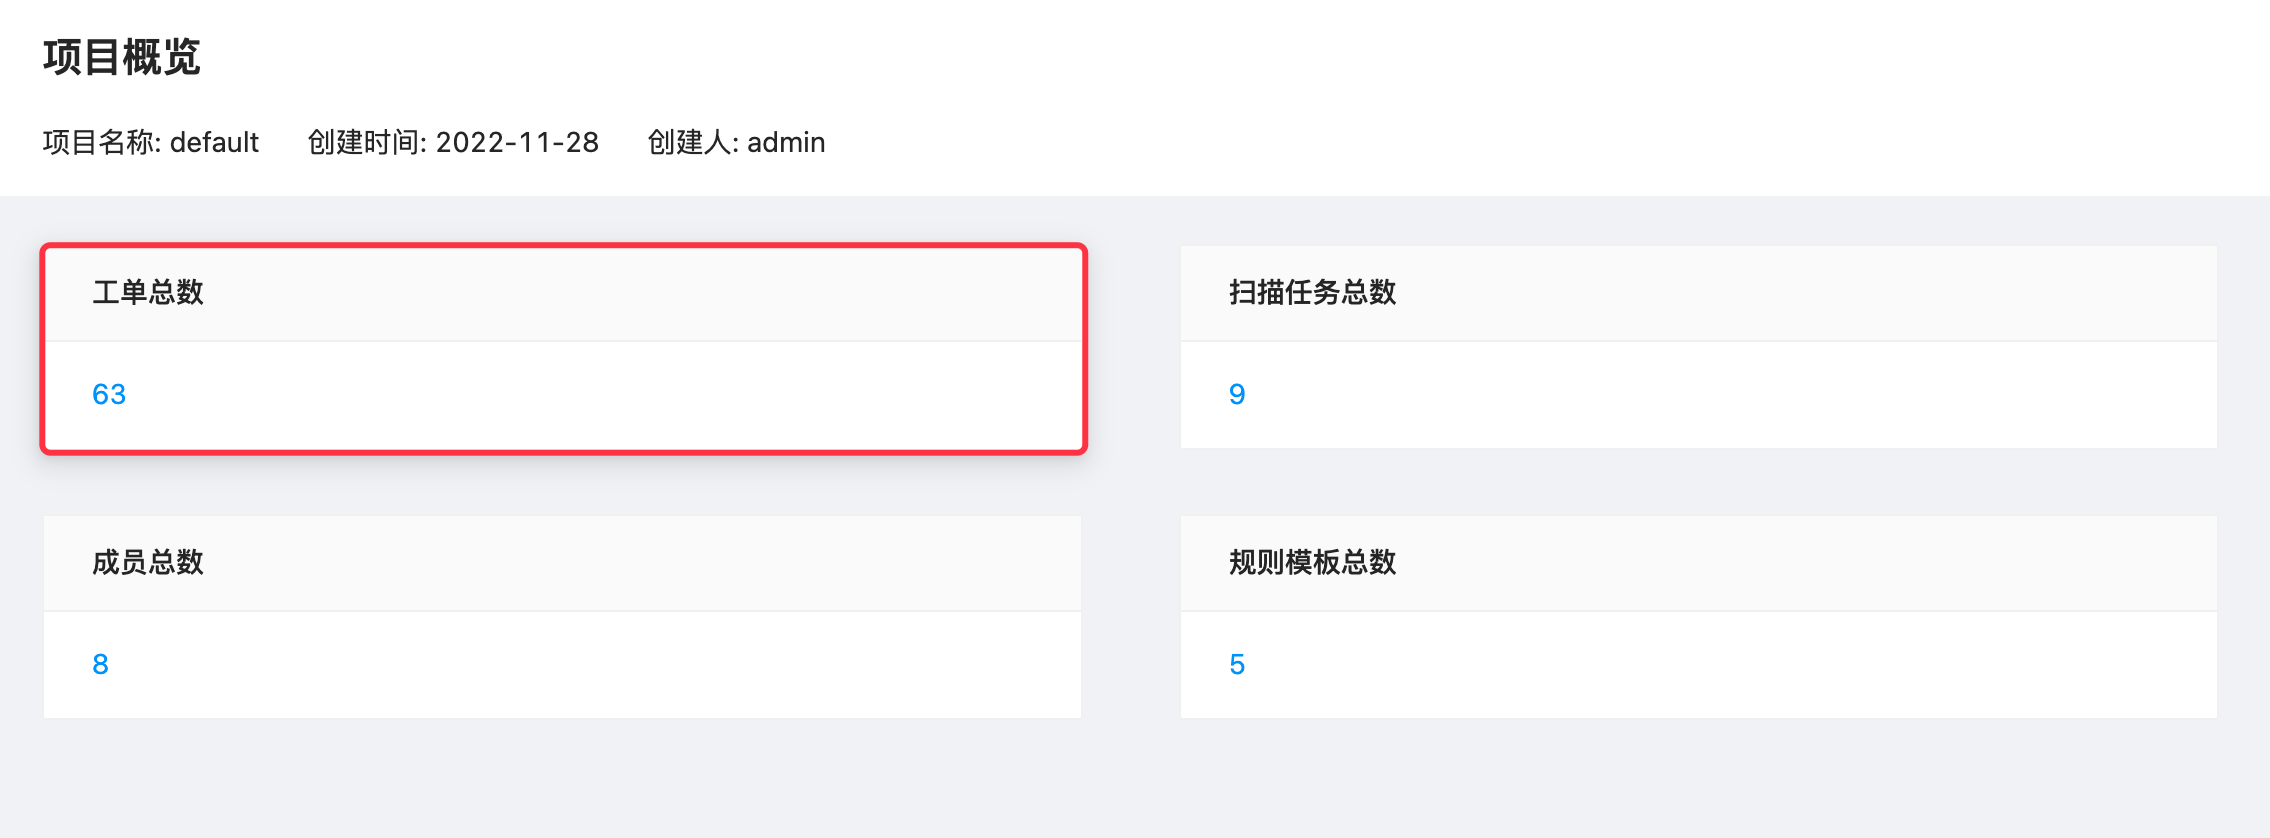2270x838 pixels.
Task: Select the 扫描任务总数 card title
Action: [x=1314, y=293]
